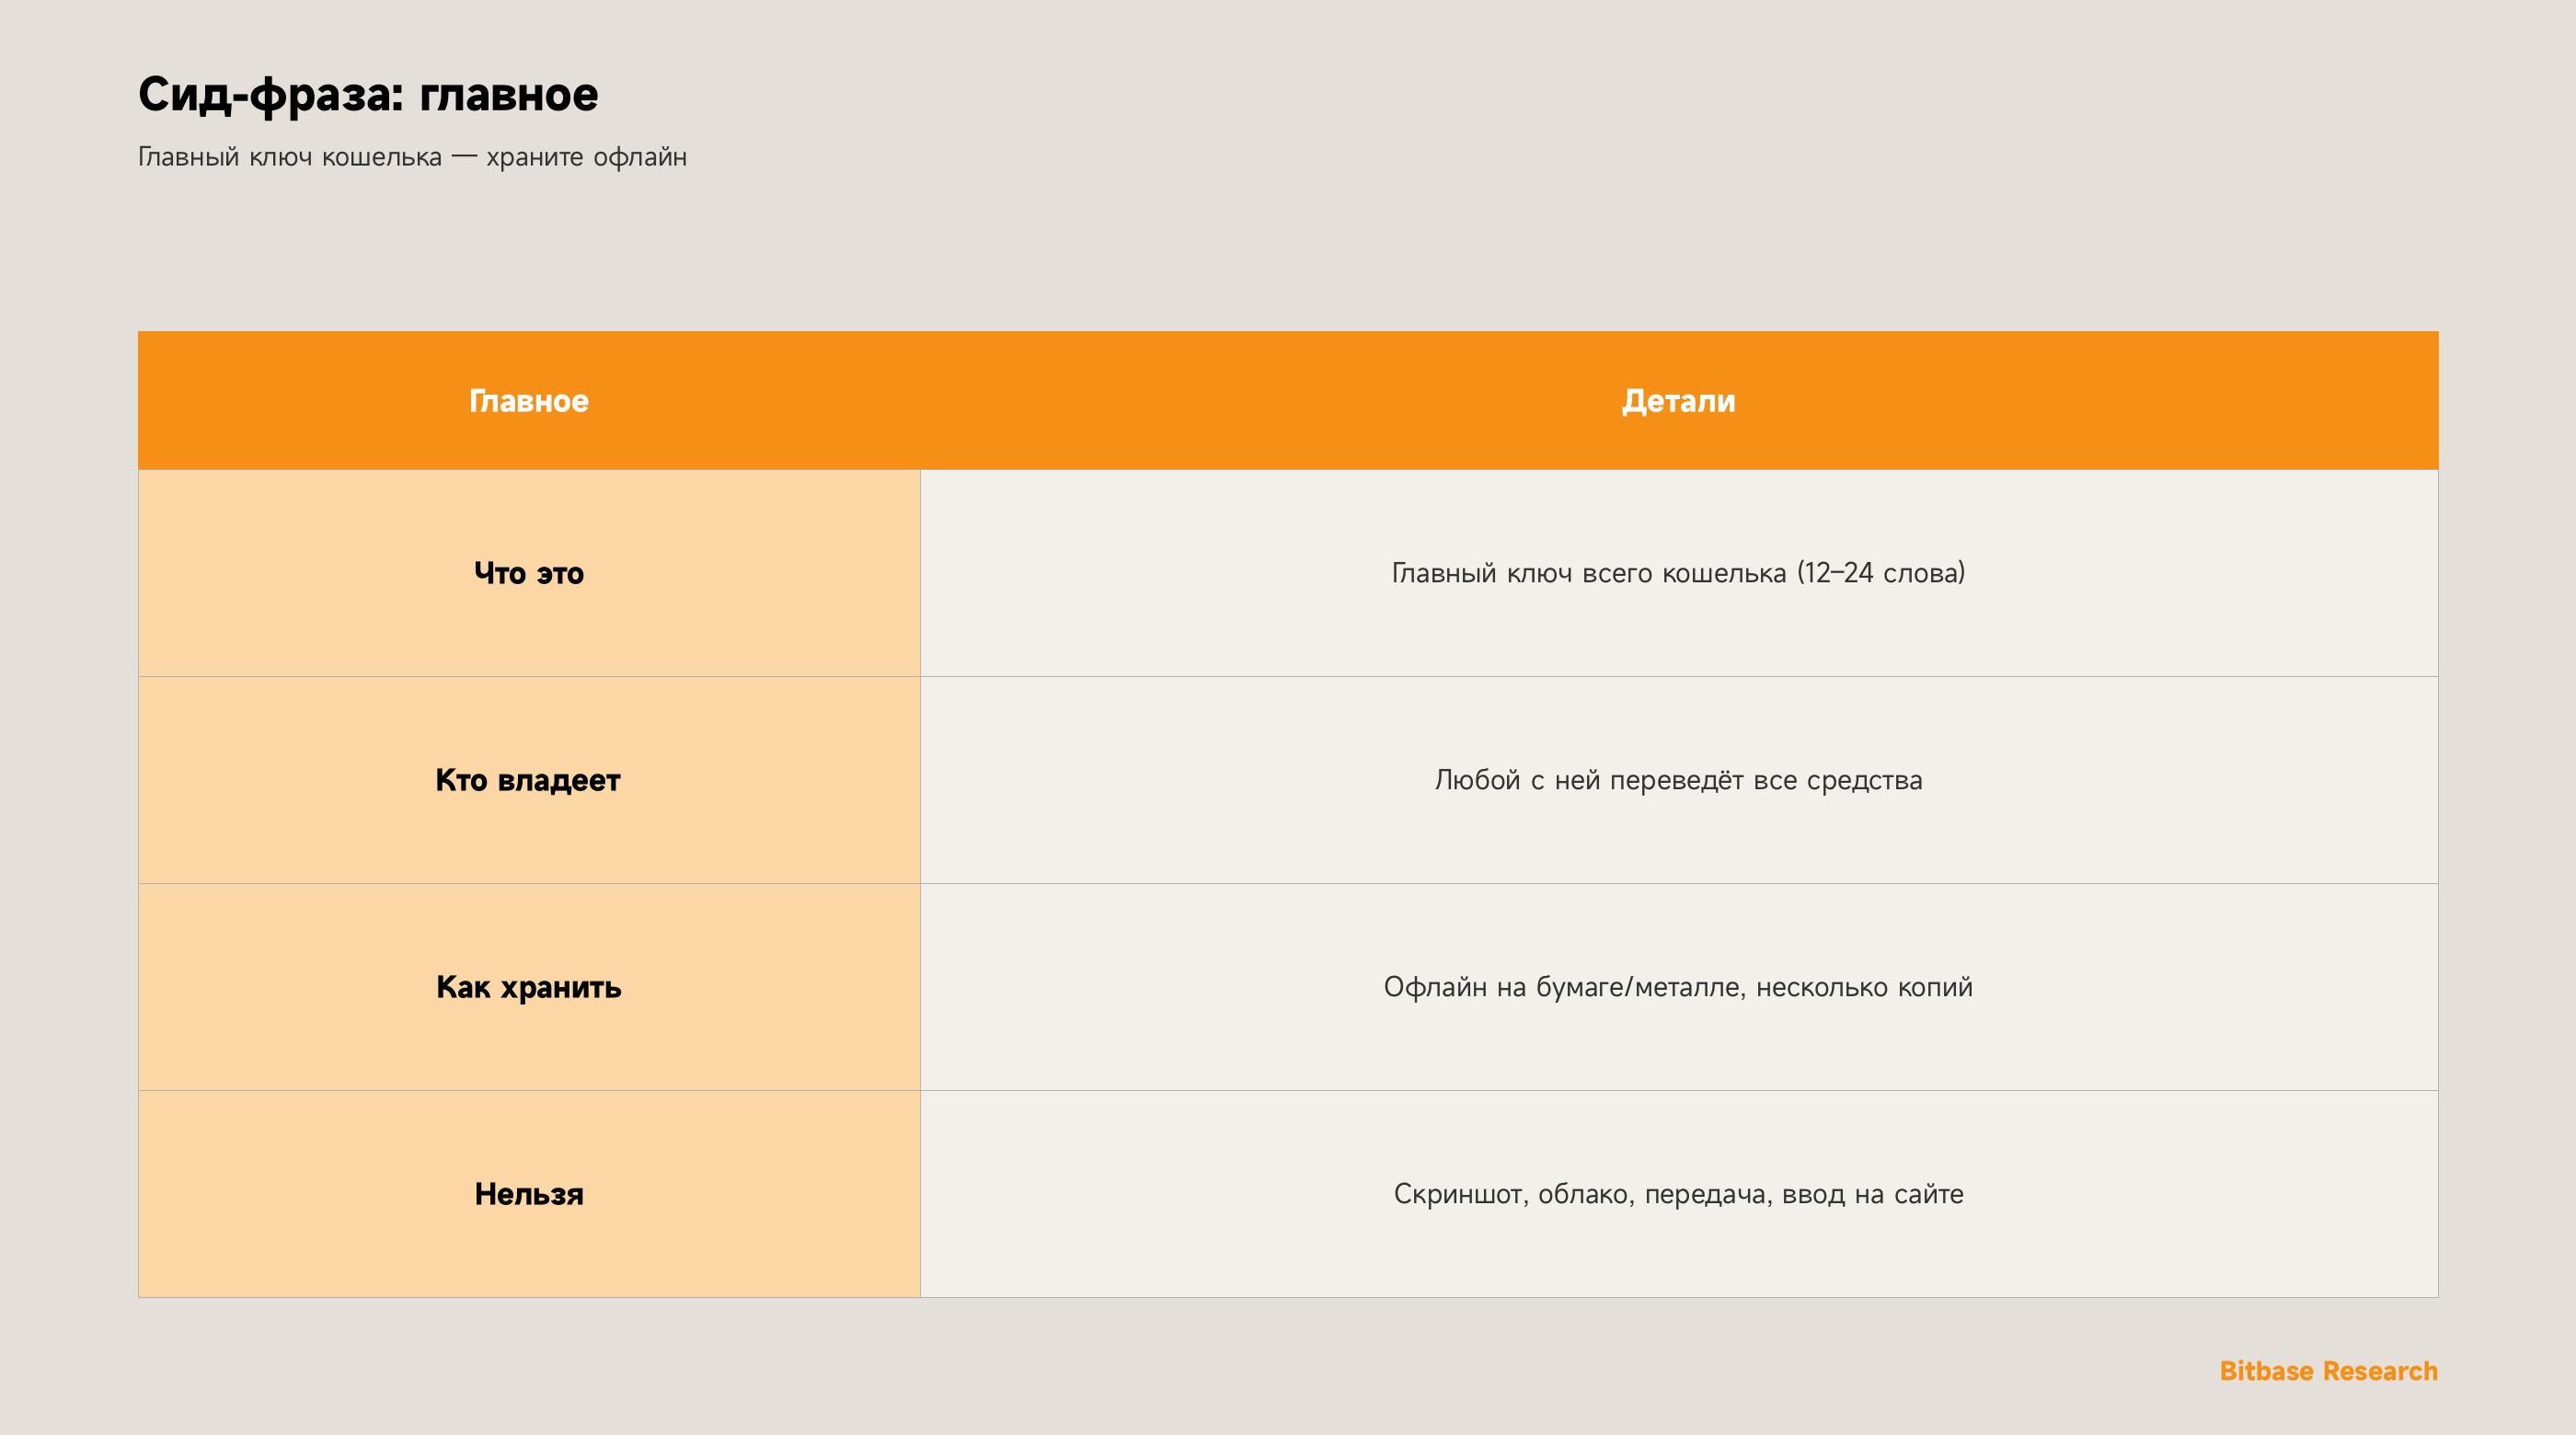
Task: Click cell "Любой с ней переведёт все средства"
Action: pos(1679,780)
